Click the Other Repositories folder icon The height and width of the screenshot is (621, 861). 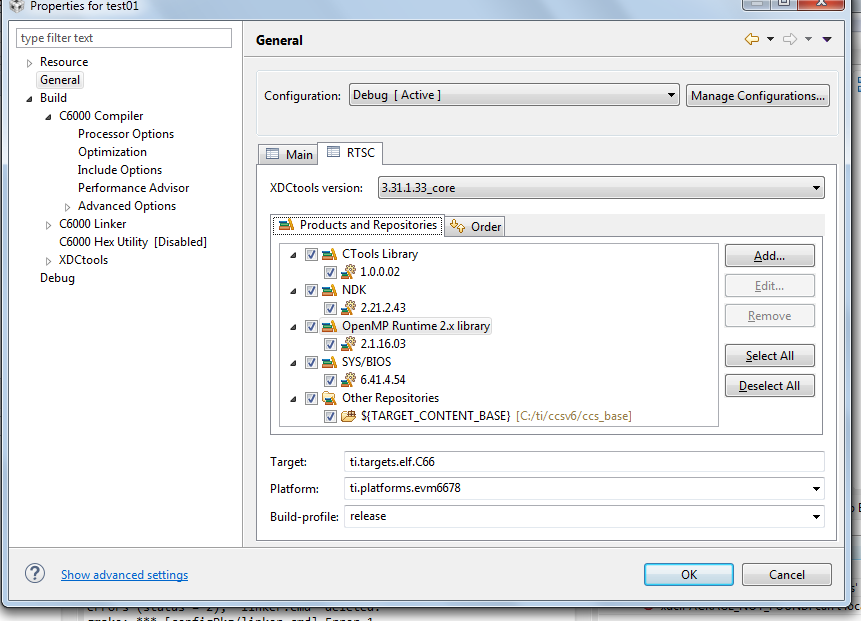tap(329, 398)
